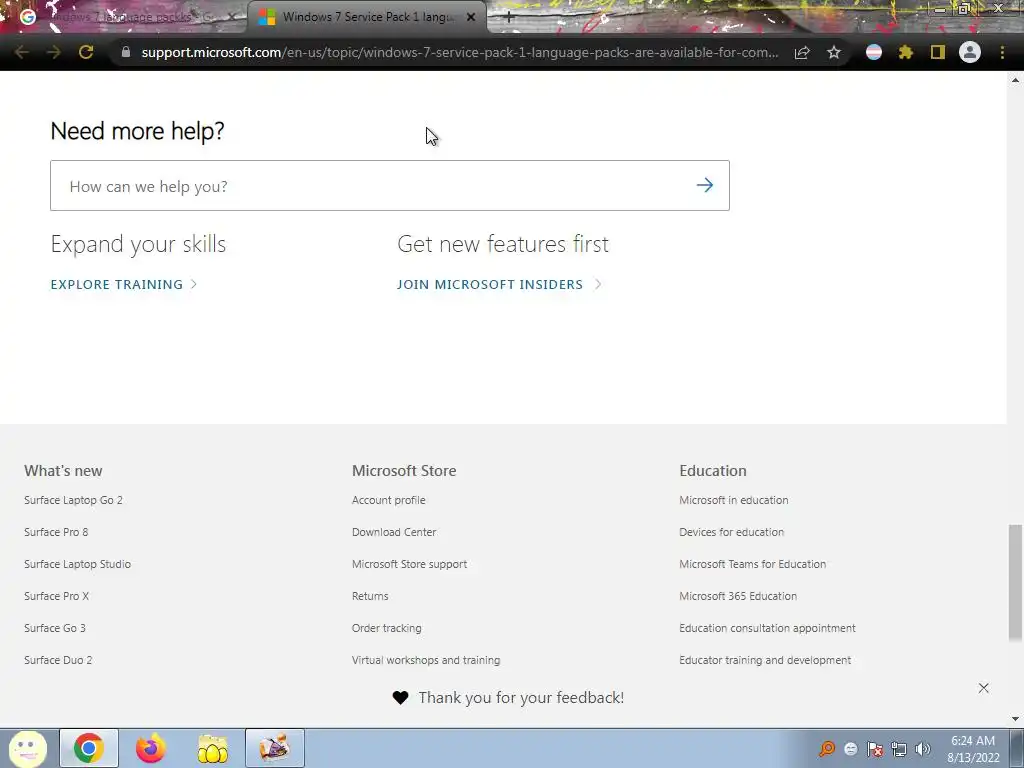Open the Chrome profile avatar
Viewport: 1024px width, 768px height.
[x=970, y=52]
